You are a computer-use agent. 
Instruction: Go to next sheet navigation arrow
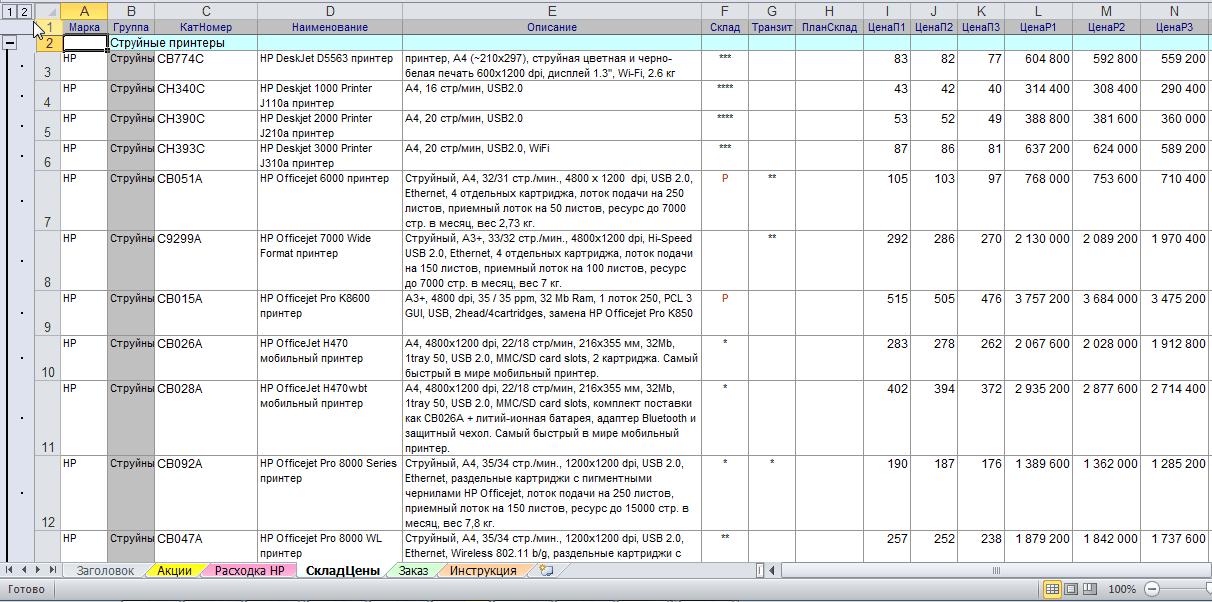click(x=38, y=571)
